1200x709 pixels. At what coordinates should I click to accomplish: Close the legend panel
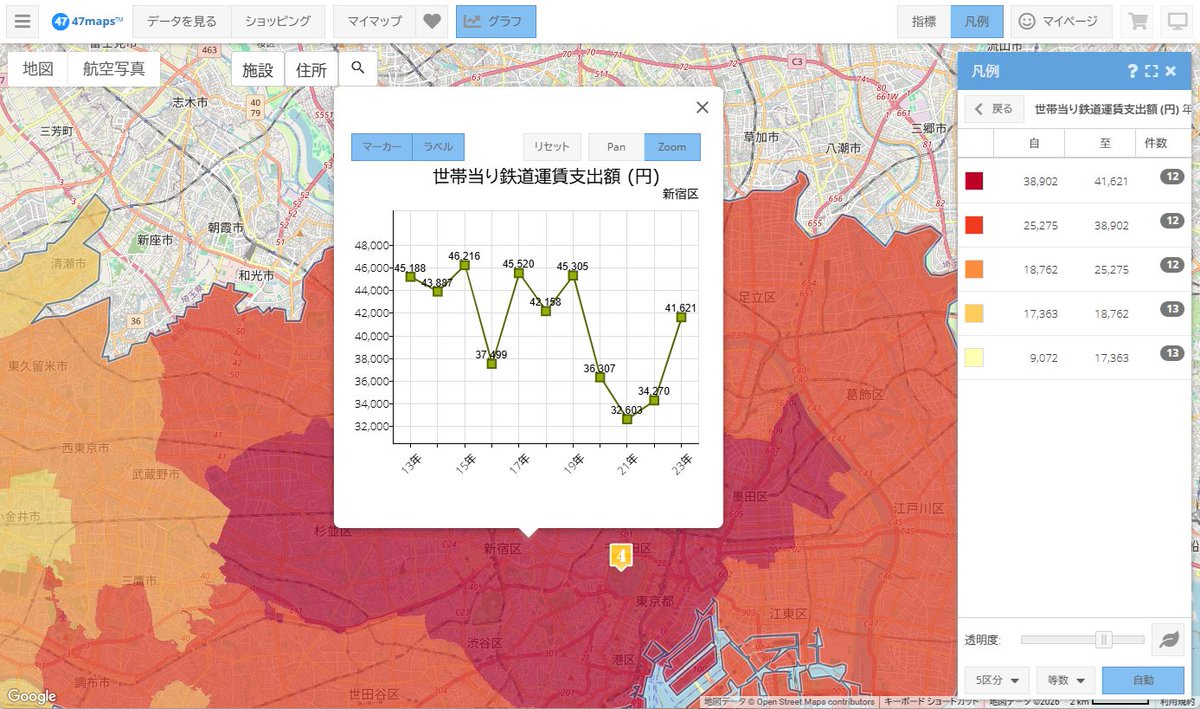coord(1170,71)
